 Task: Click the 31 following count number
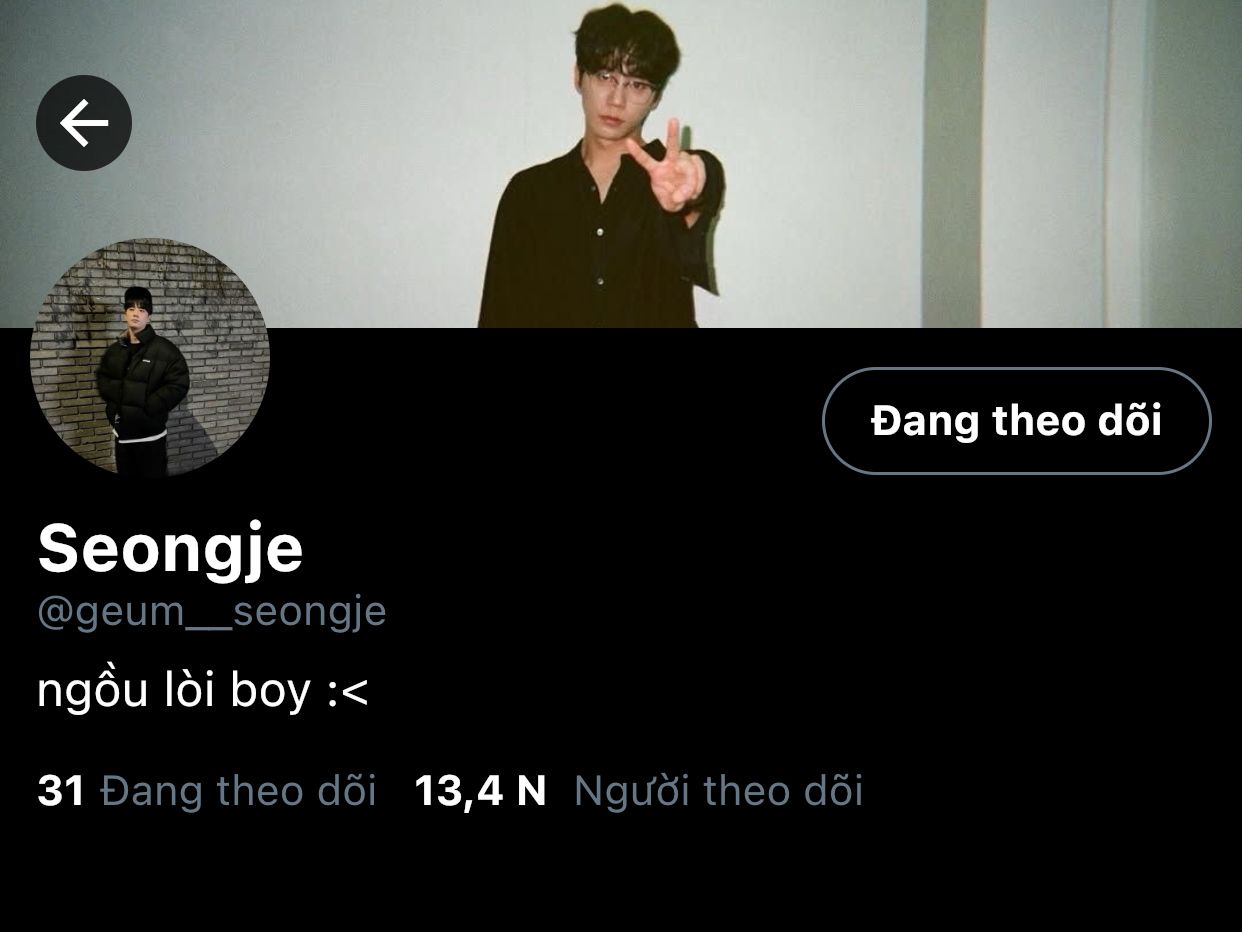(x=61, y=791)
